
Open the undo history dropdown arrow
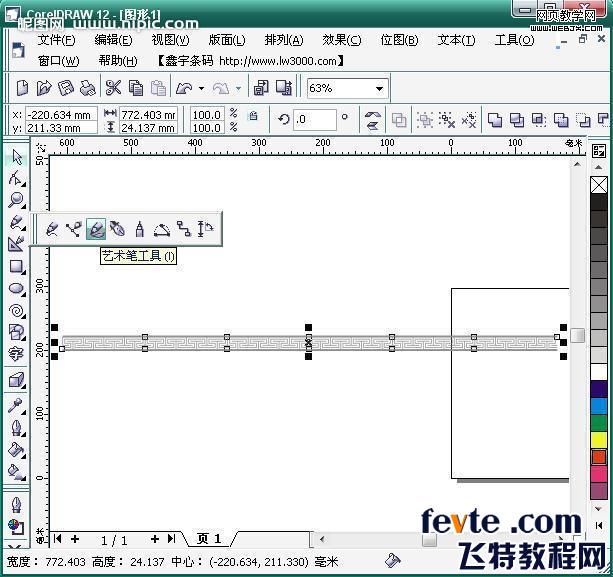click(201, 88)
